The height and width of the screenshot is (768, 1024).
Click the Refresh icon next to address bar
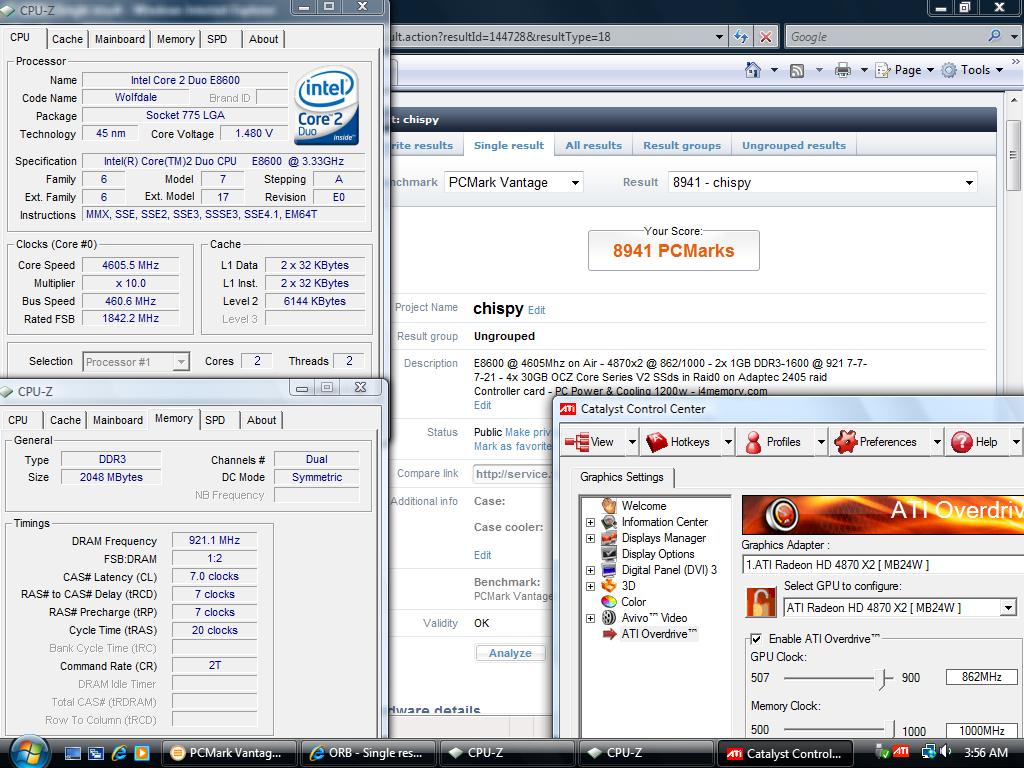[741, 37]
